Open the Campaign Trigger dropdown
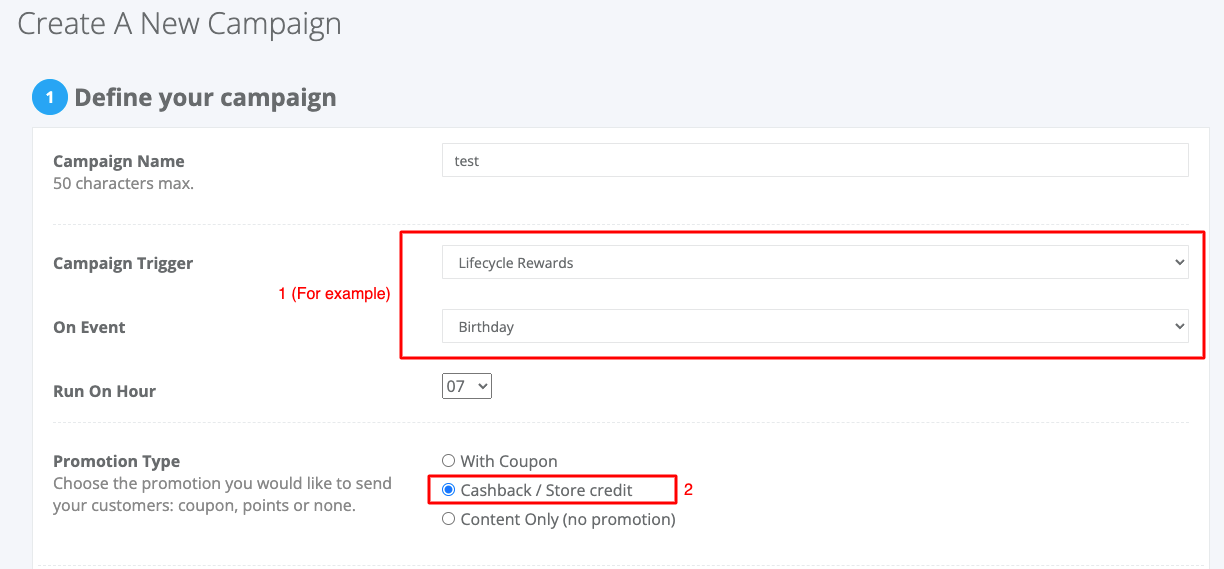The height and width of the screenshot is (569, 1224). click(x=815, y=263)
